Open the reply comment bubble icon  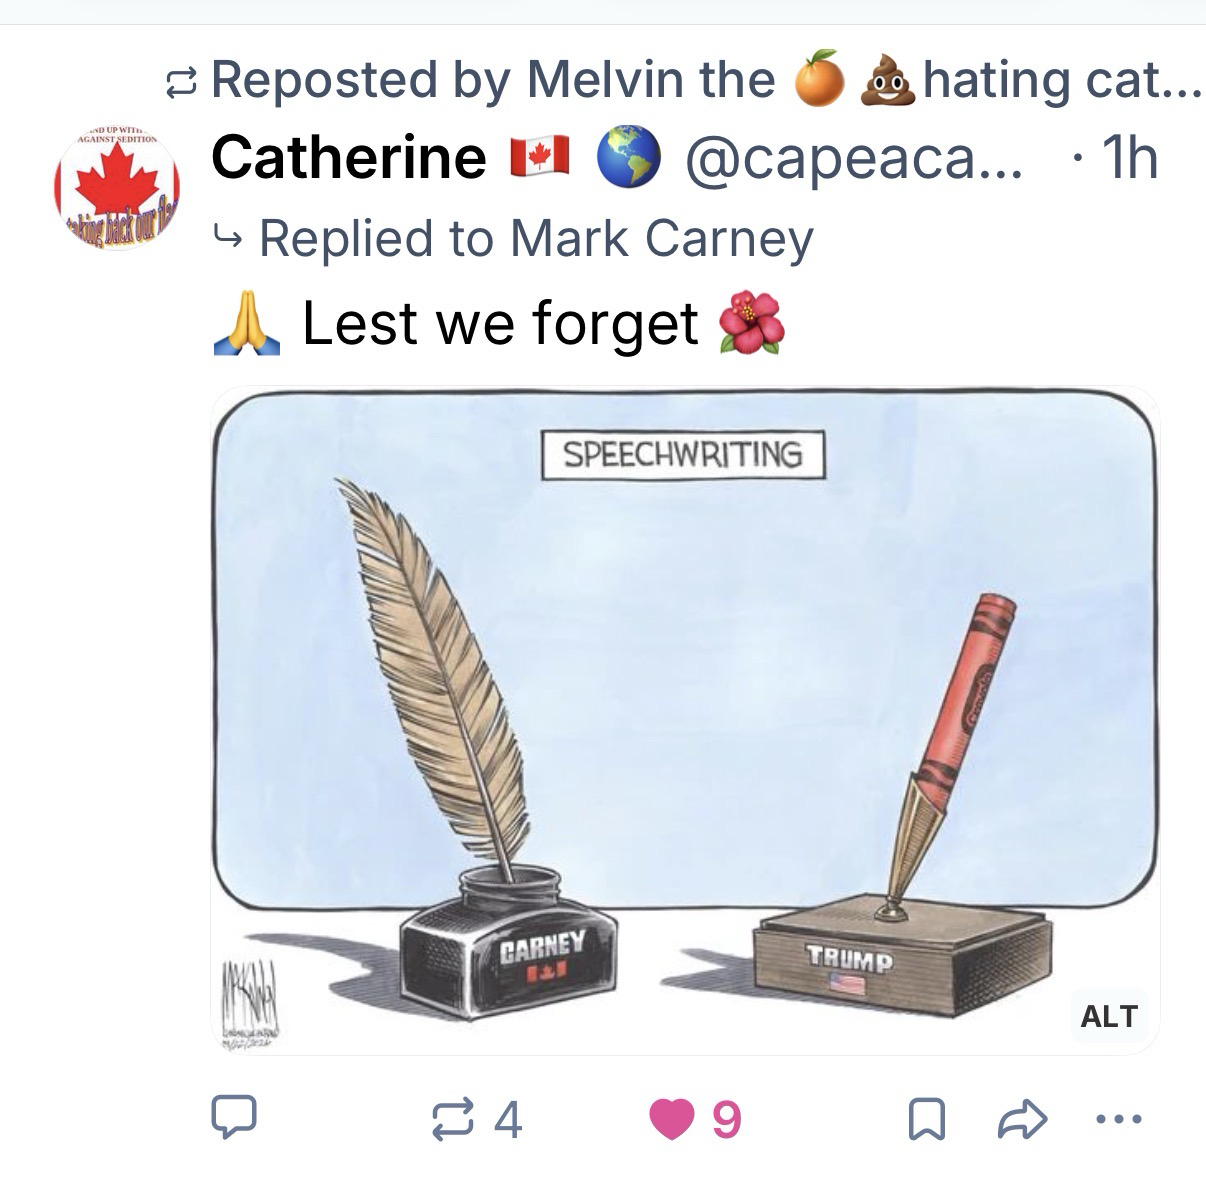(x=233, y=1118)
